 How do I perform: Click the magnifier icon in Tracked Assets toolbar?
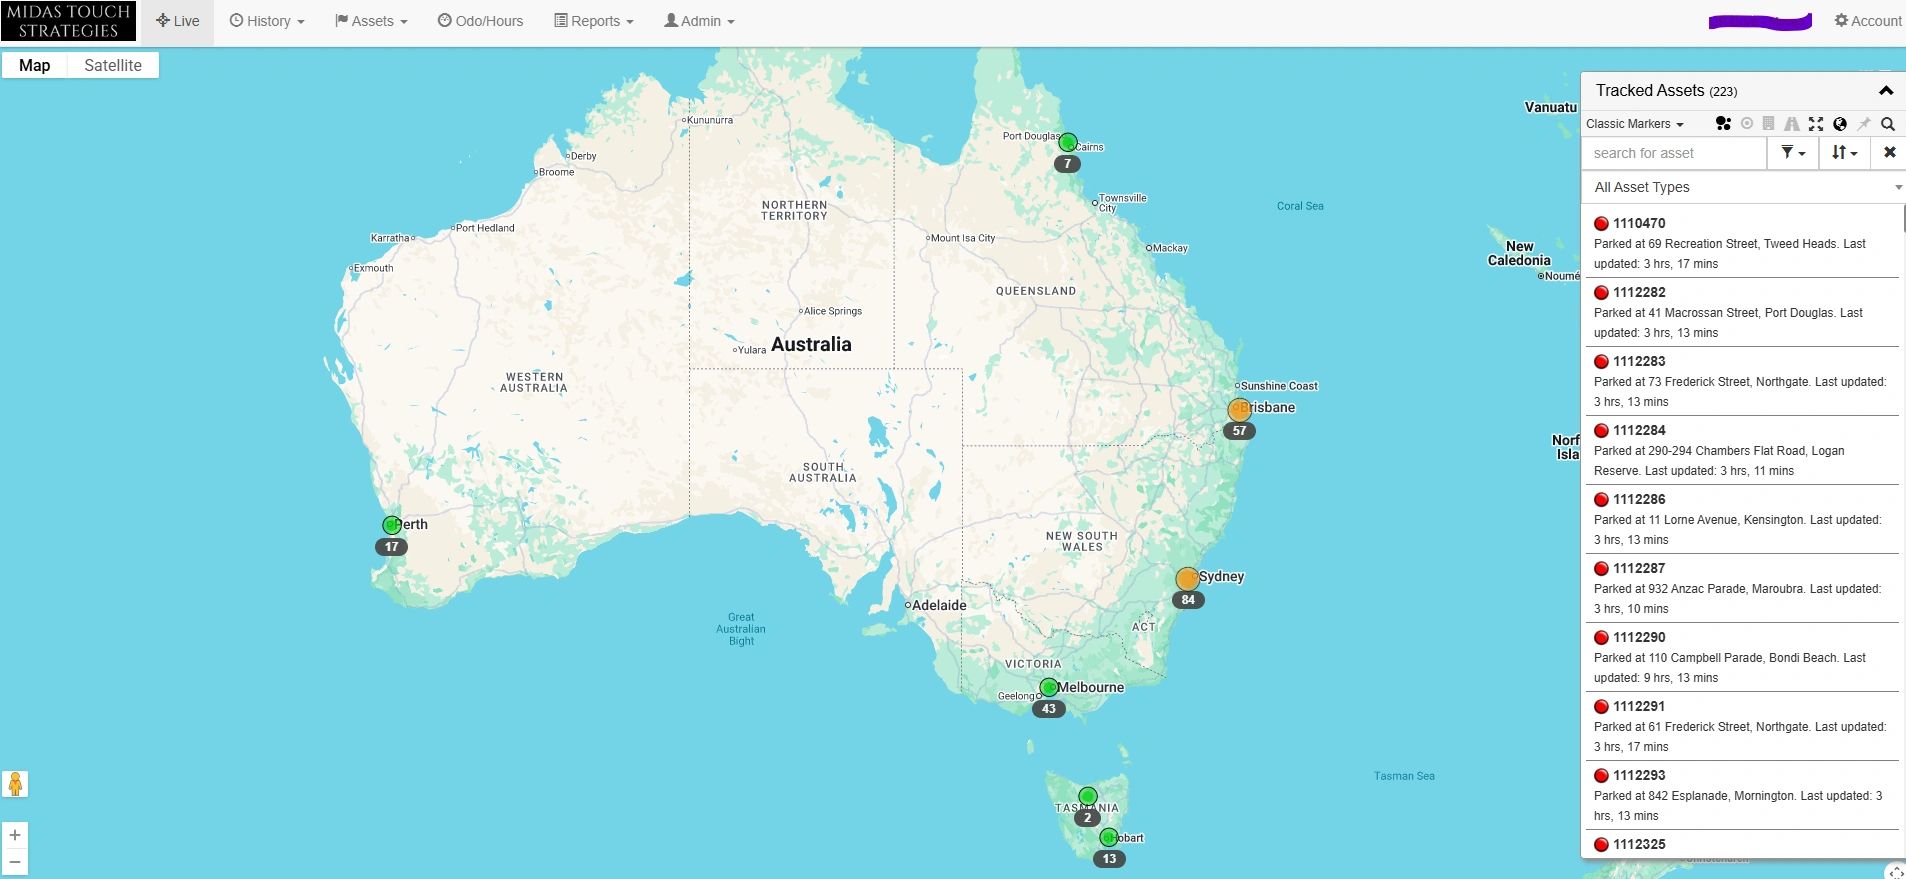point(1888,124)
